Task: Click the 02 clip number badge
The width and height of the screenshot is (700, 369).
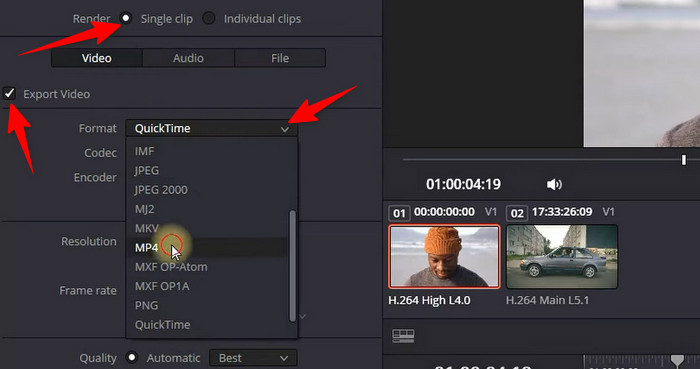Action: [x=517, y=213]
